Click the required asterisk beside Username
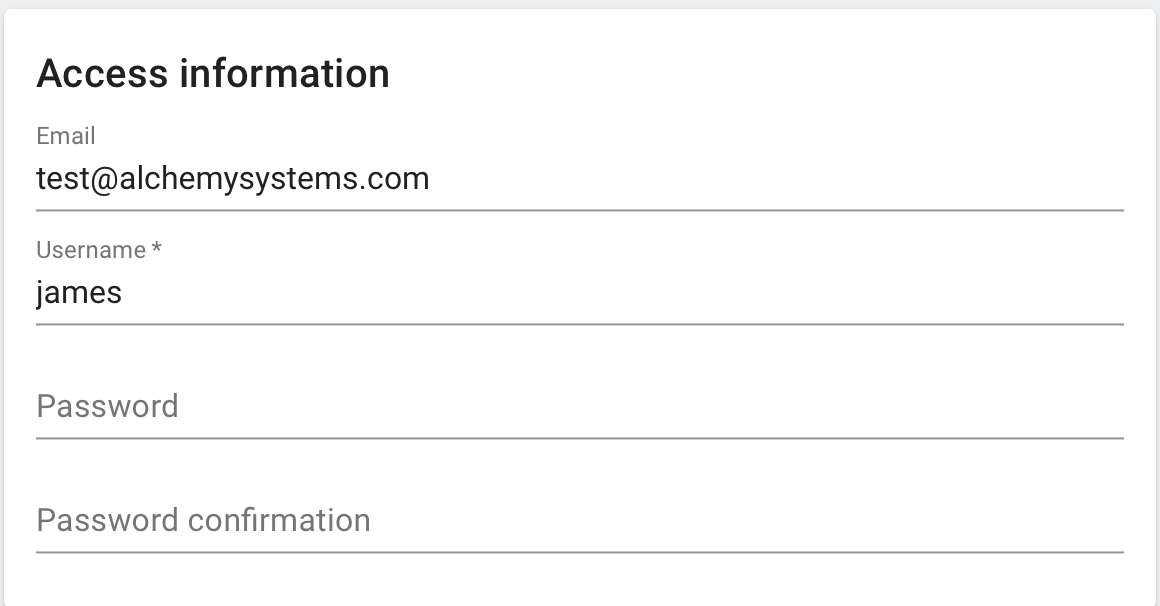The image size is (1160, 606). [x=156, y=249]
